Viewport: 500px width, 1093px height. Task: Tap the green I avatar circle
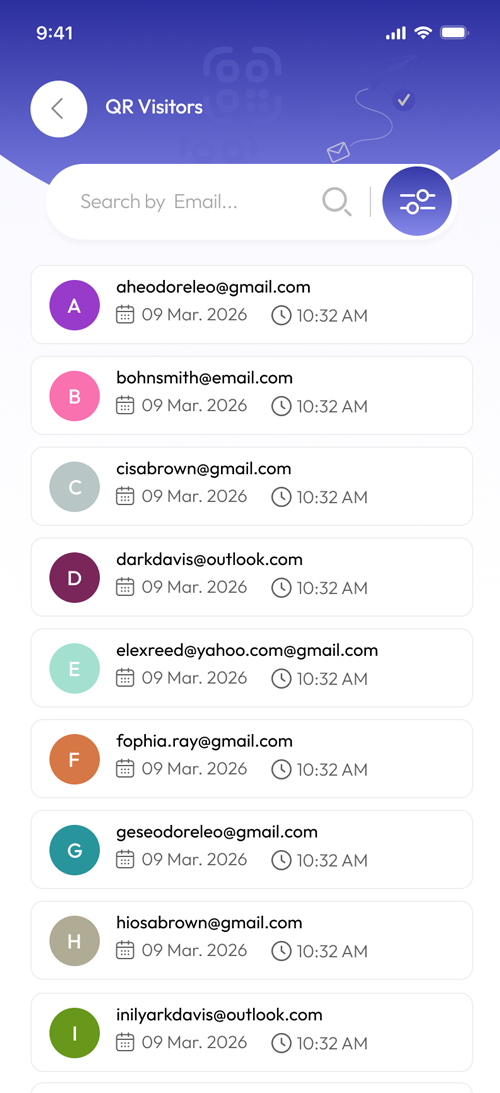(75, 1033)
